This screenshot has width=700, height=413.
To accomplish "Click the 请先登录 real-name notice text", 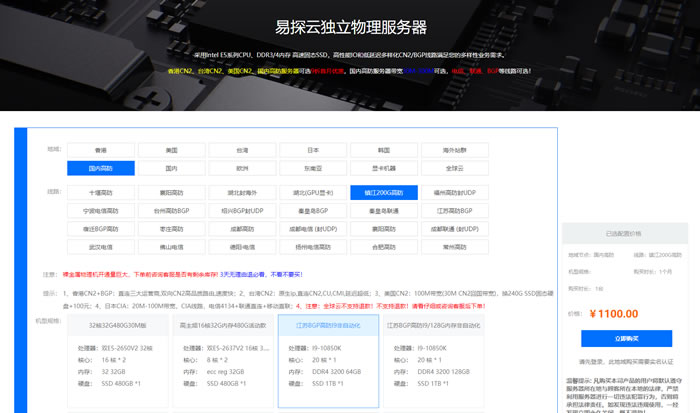I will pos(626,362).
